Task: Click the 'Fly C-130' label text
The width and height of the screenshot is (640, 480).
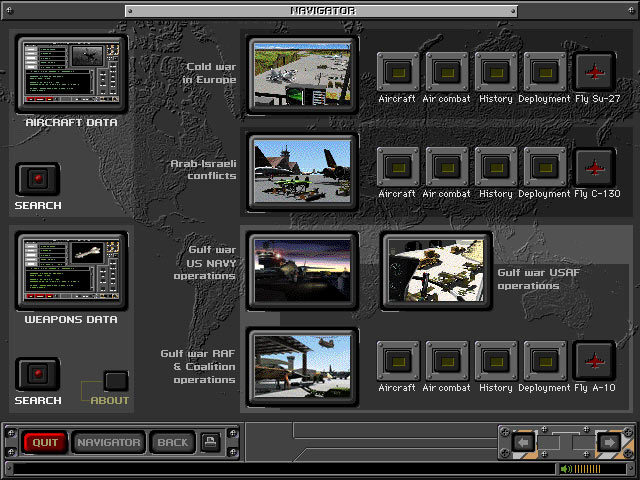Action: pyautogui.click(x=598, y=194)
